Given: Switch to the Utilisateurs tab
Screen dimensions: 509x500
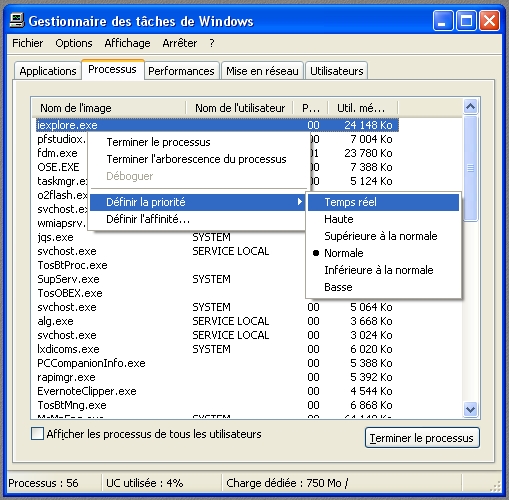Looking at the screenshot, I should click(337, 71).
